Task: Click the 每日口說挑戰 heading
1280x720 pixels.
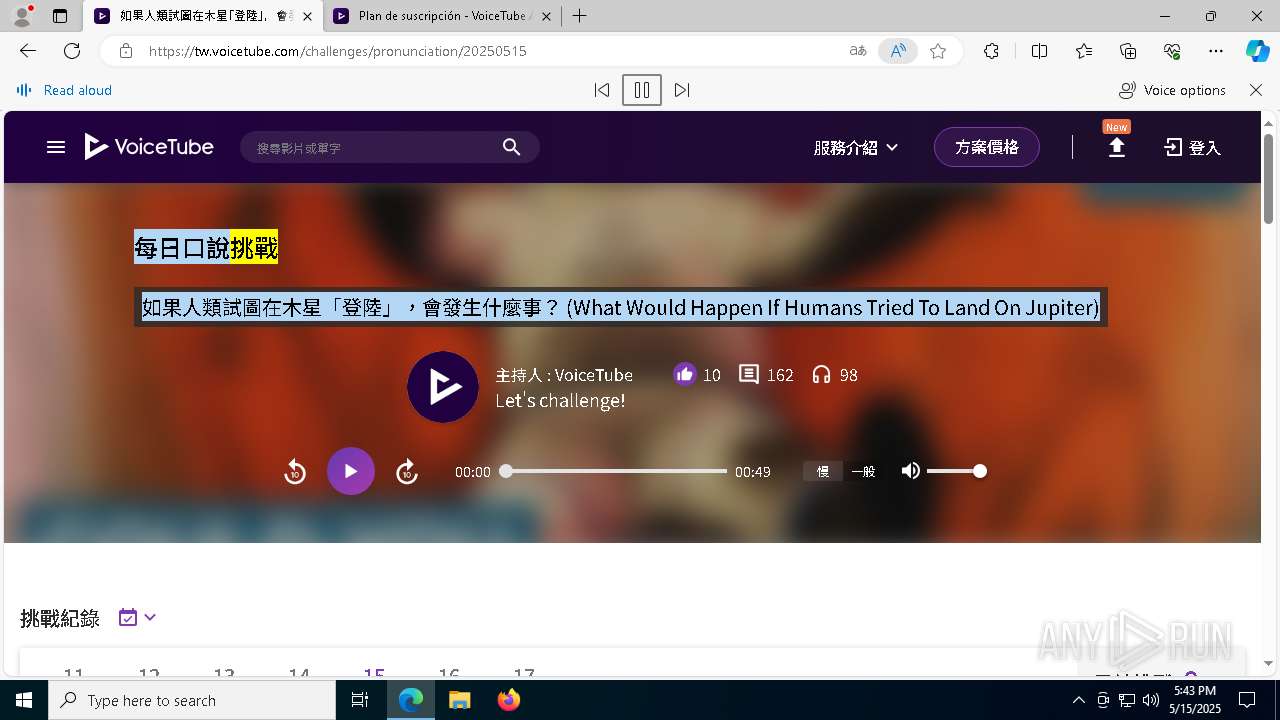Action: pyautogui.click(x=206, y=247)
